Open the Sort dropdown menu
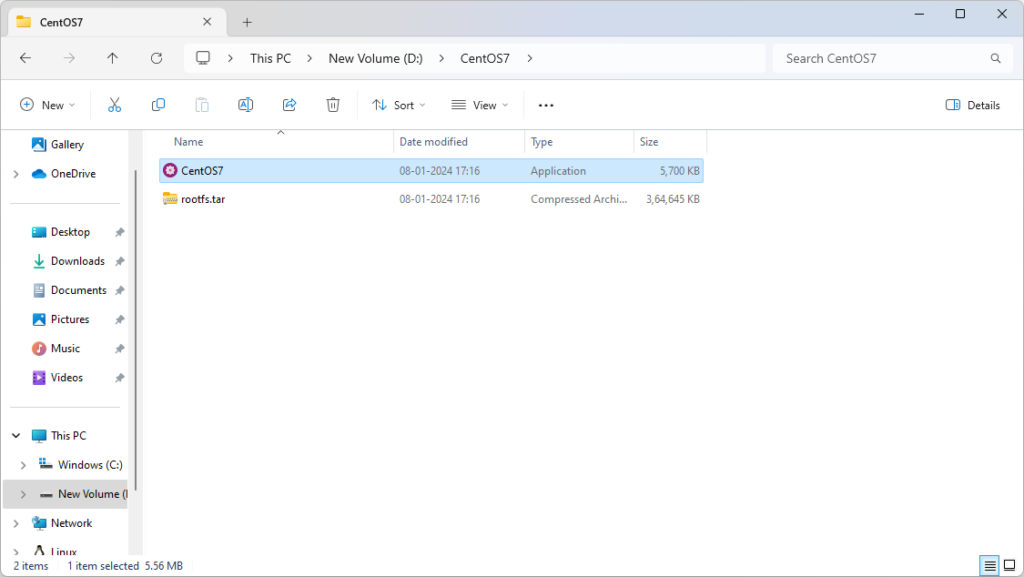 click(x=398, y=105)
